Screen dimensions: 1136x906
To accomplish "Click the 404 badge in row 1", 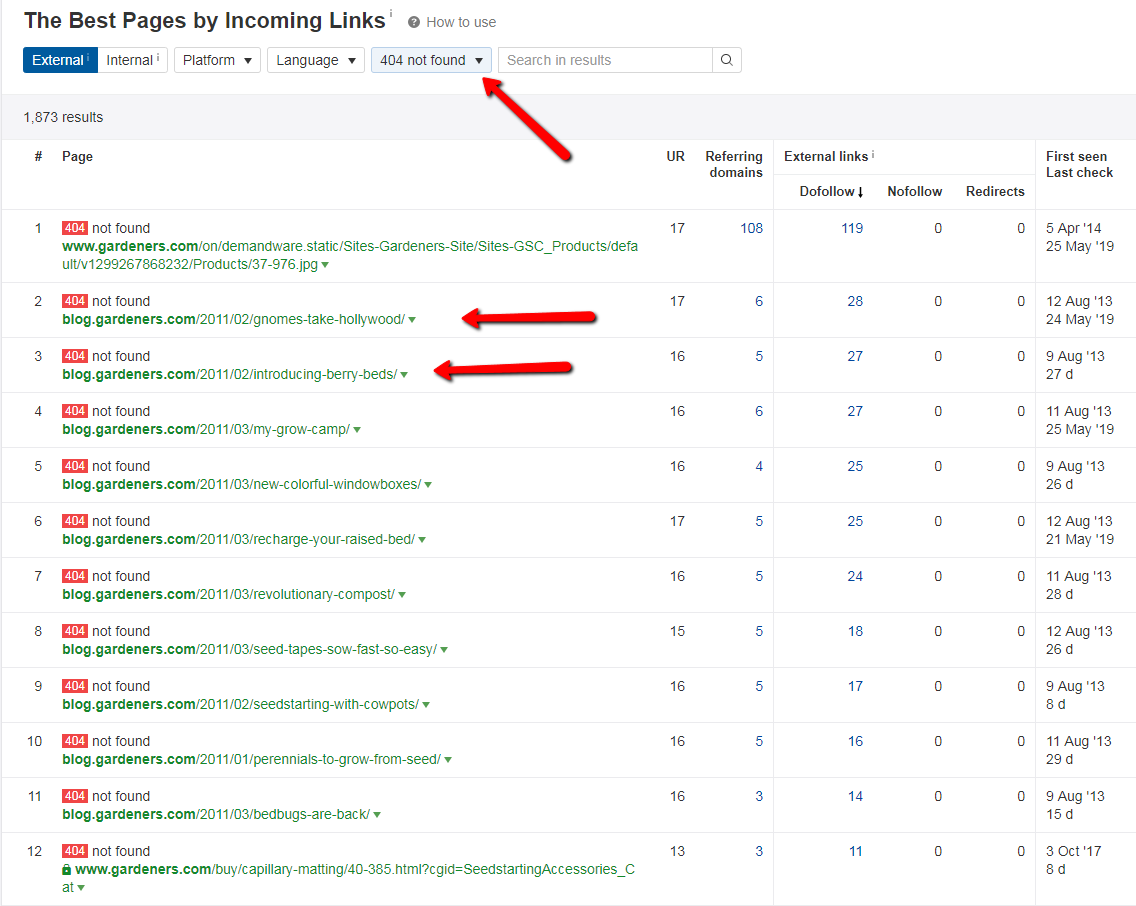I will click(x=75, y=228).
